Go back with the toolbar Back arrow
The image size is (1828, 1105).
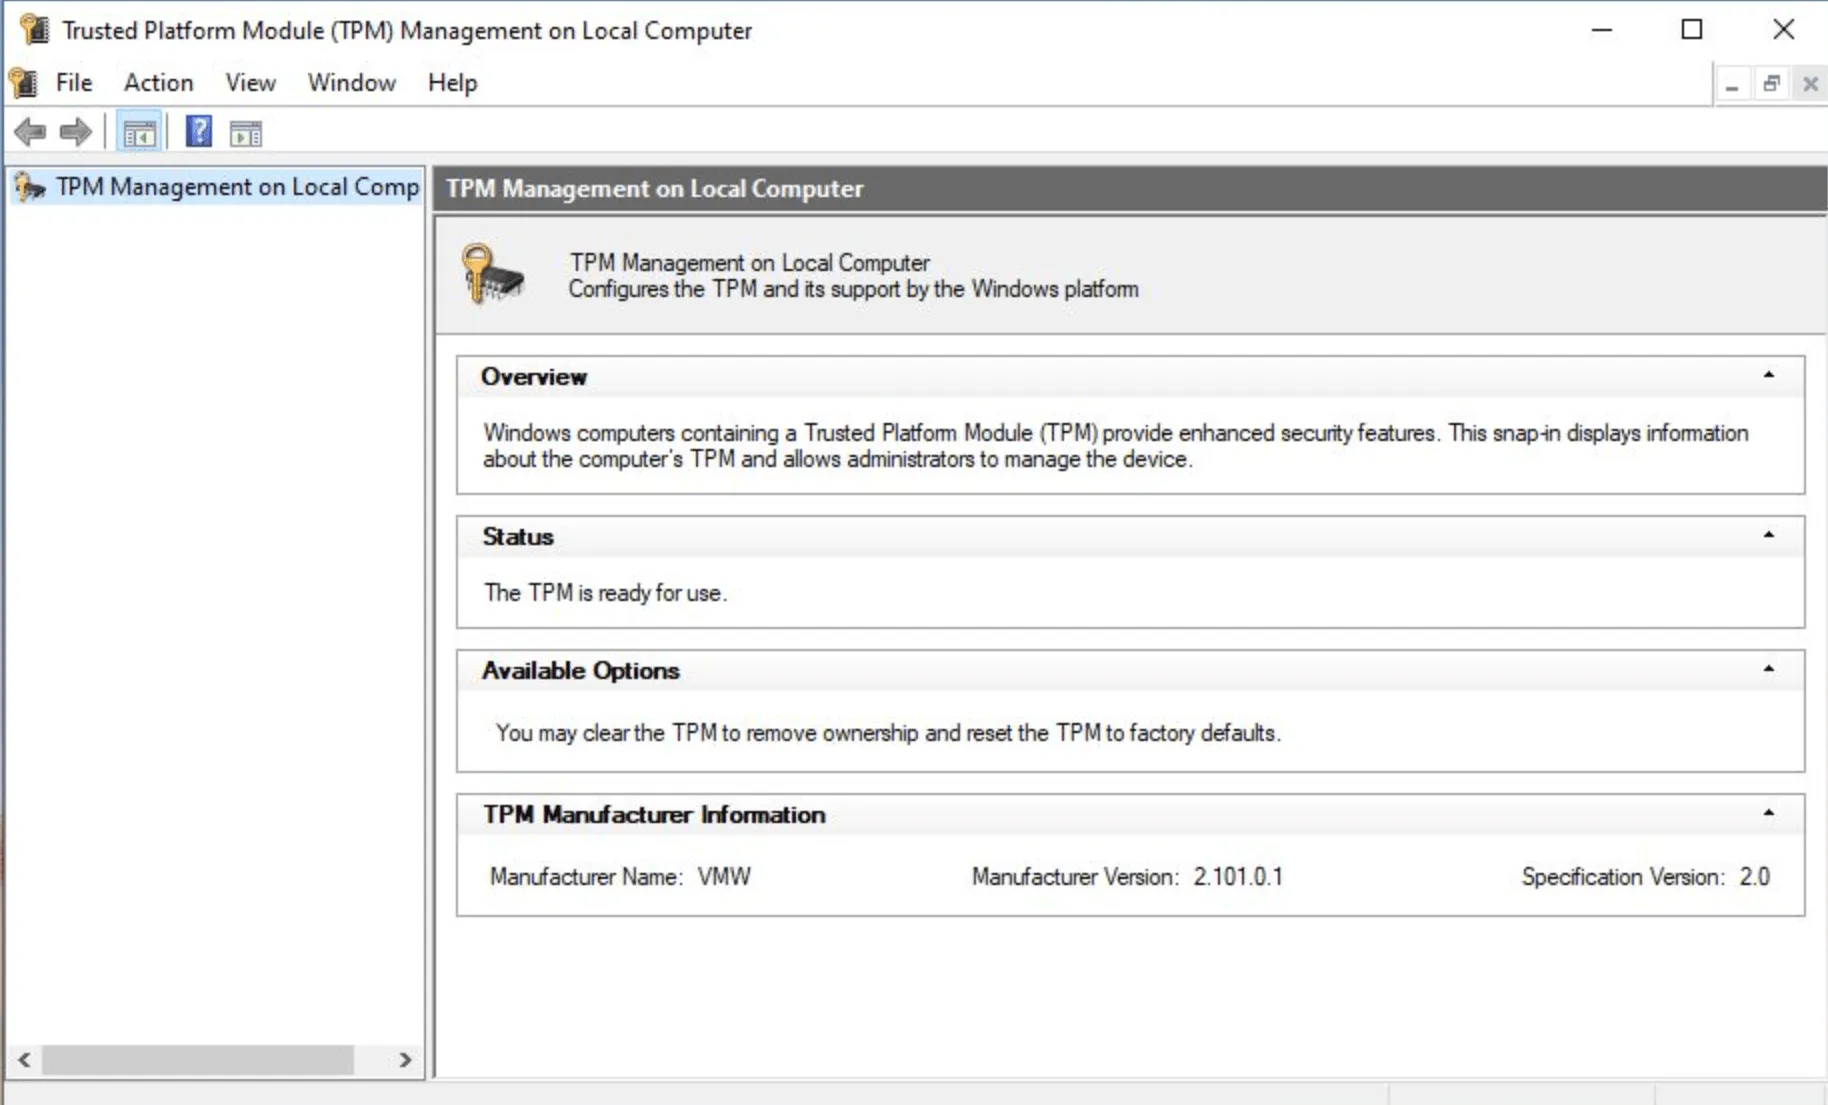31,132
